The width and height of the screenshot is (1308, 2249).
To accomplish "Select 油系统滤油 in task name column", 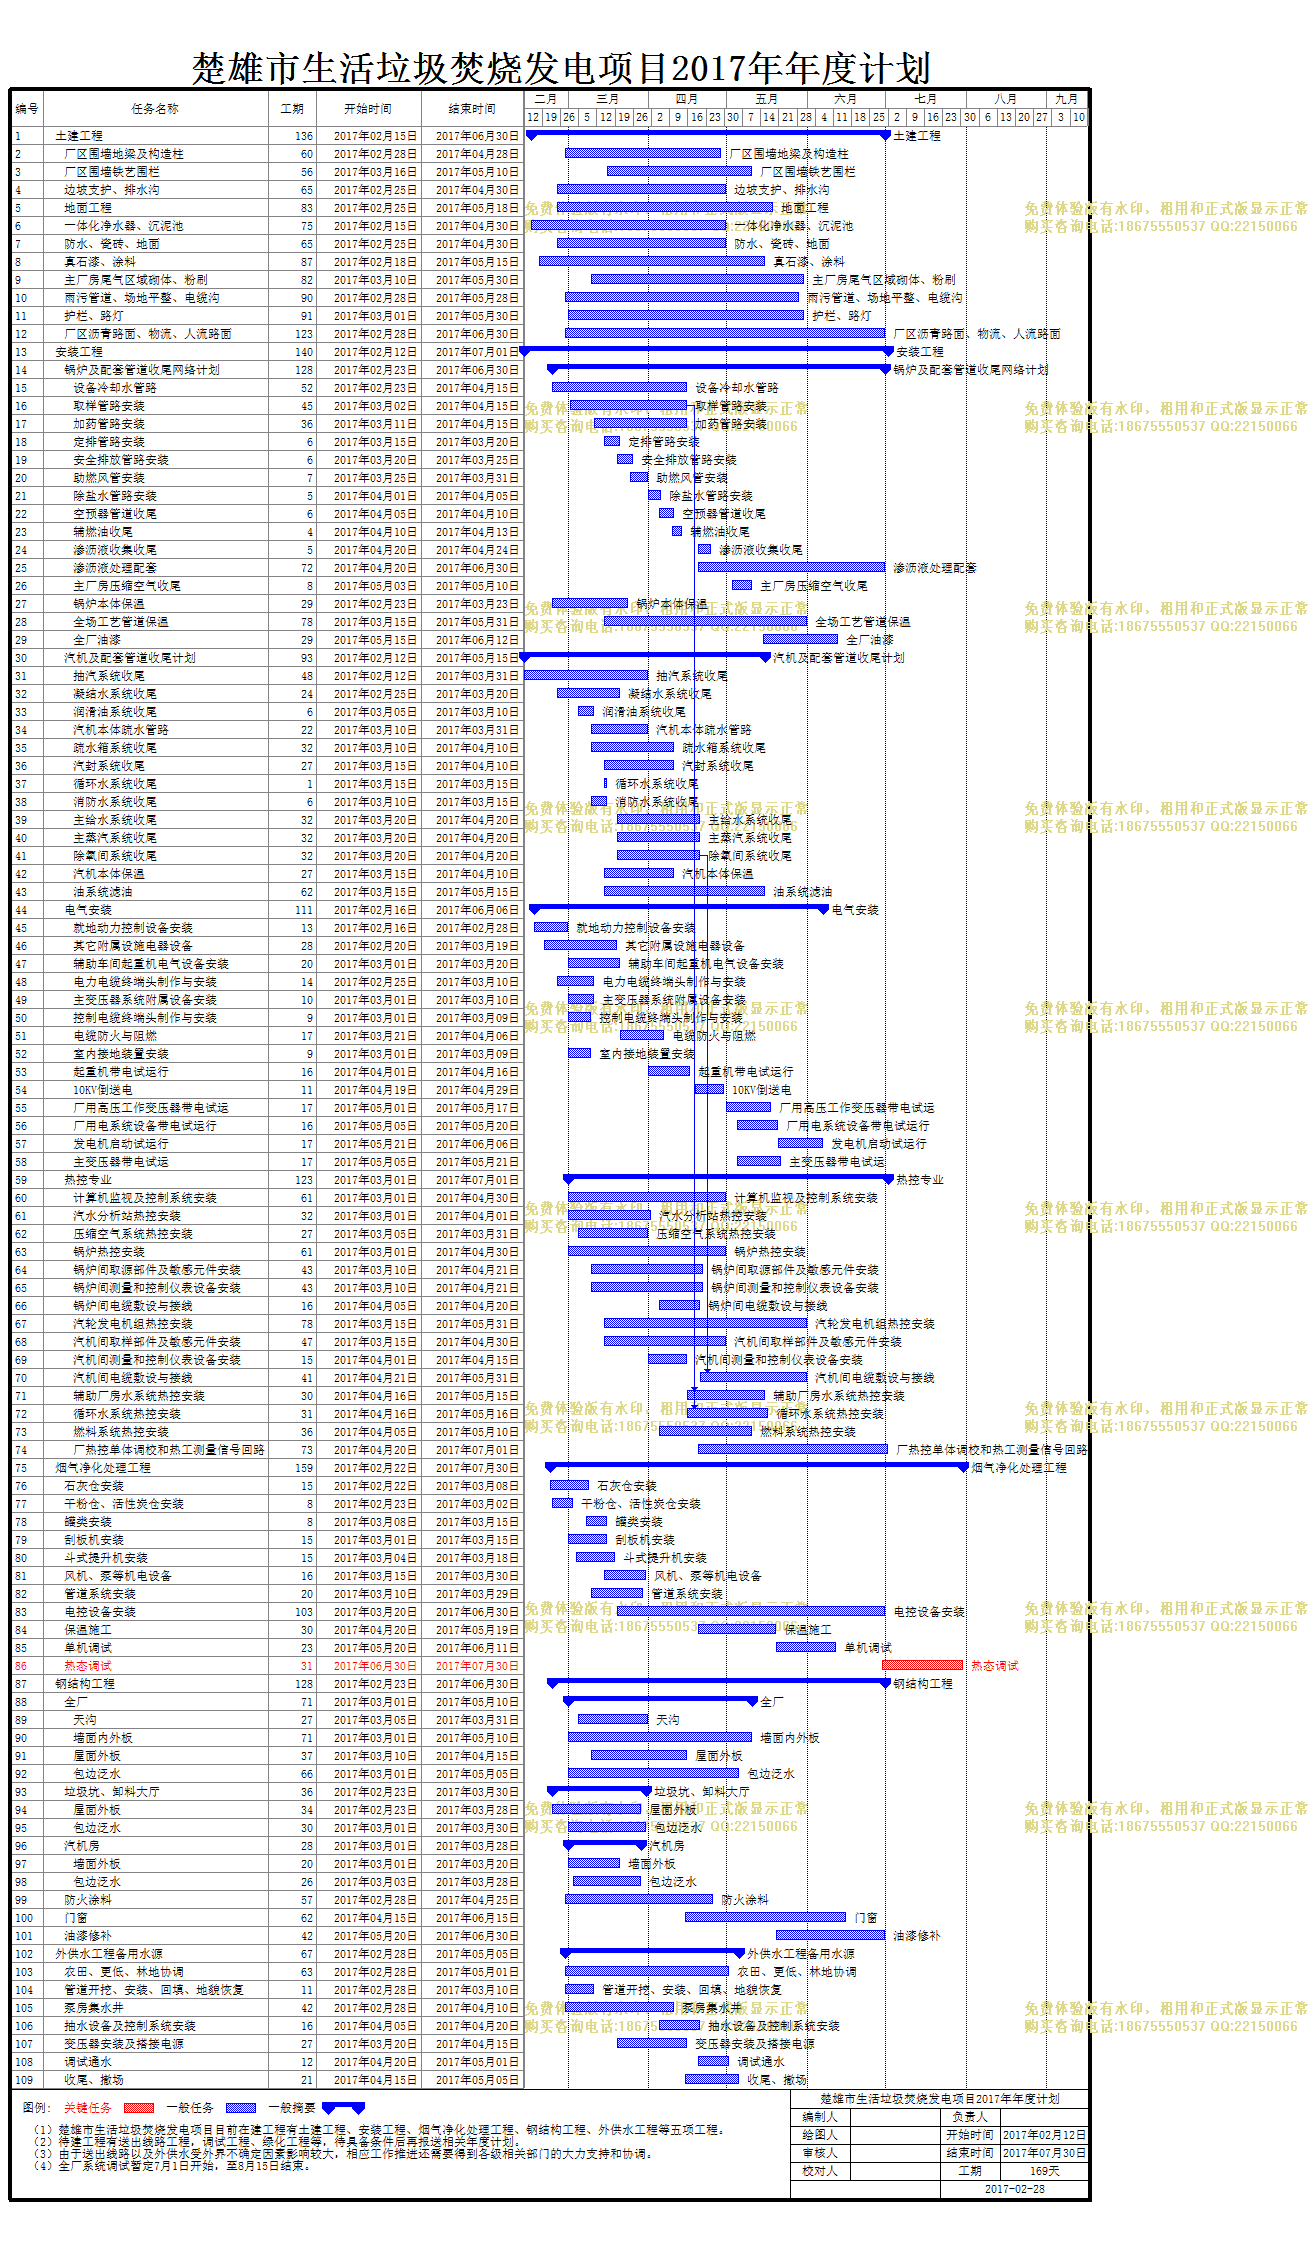I will (x=103, y=892).
